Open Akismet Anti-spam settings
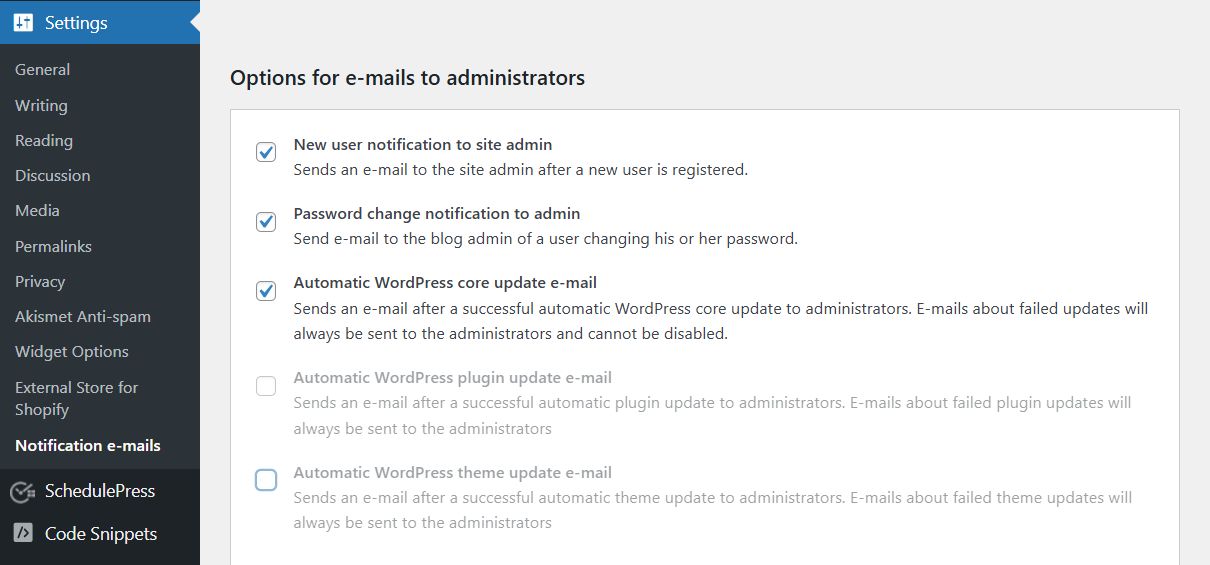 pyautogui.click(x=83, y=316)
